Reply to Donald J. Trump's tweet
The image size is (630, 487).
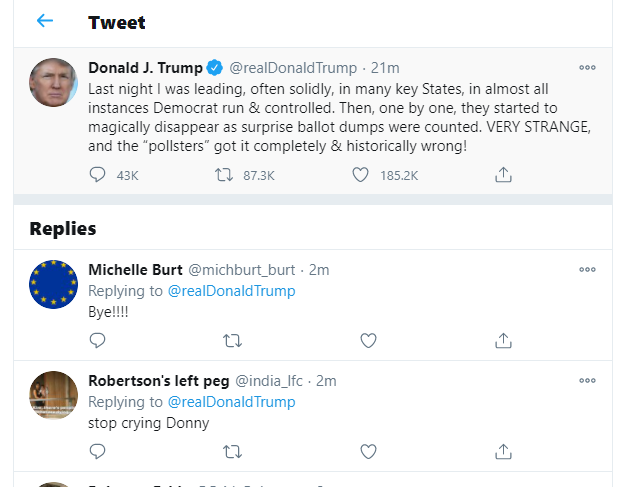(97, 175)
